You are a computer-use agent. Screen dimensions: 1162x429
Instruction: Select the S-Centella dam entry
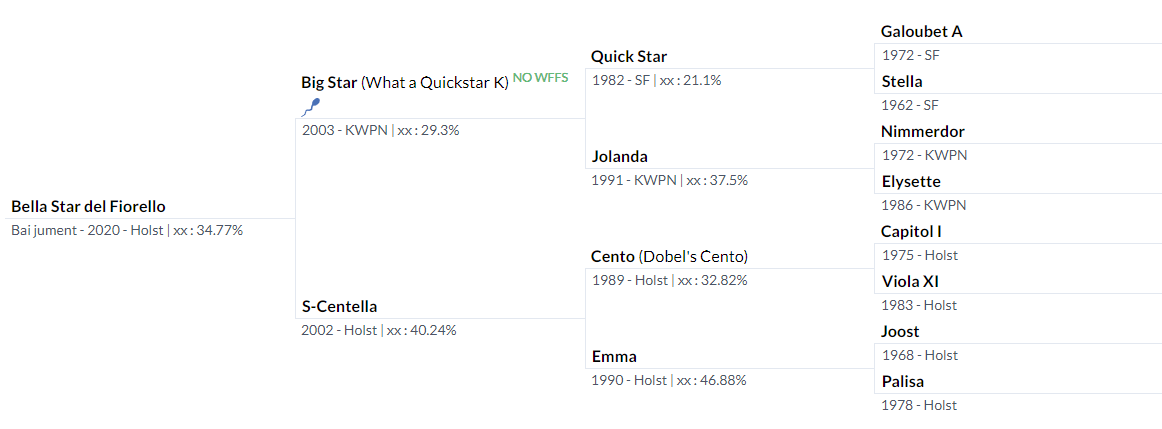coord(339,306)
